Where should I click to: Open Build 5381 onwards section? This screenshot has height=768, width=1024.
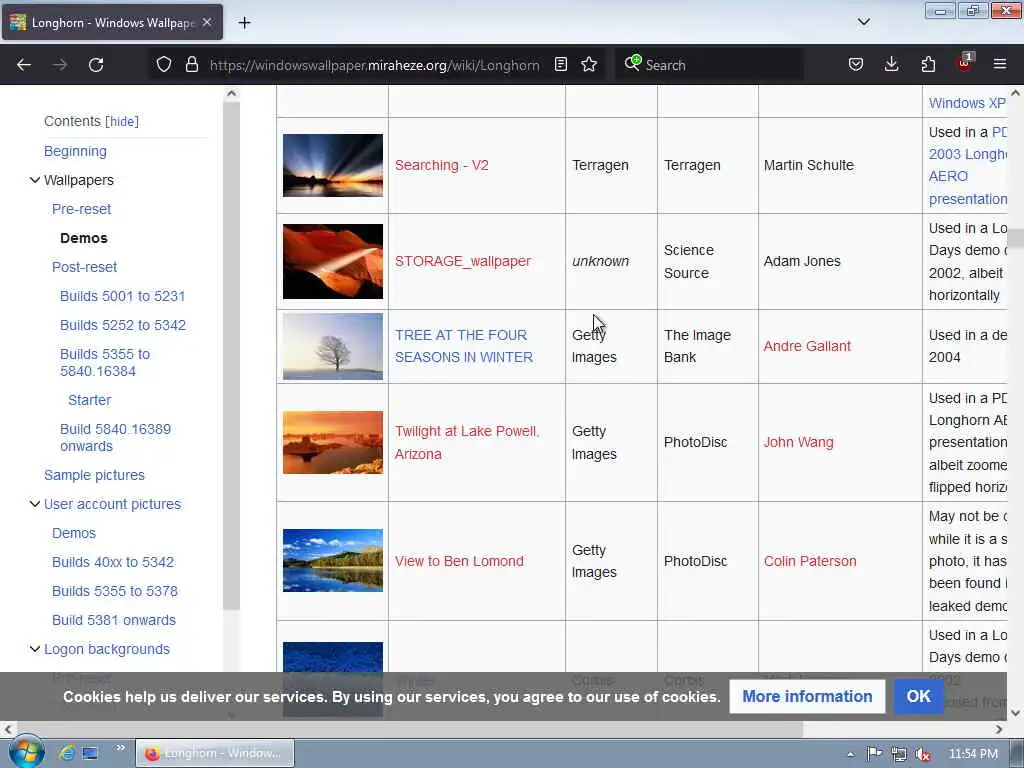pos(114,620)
